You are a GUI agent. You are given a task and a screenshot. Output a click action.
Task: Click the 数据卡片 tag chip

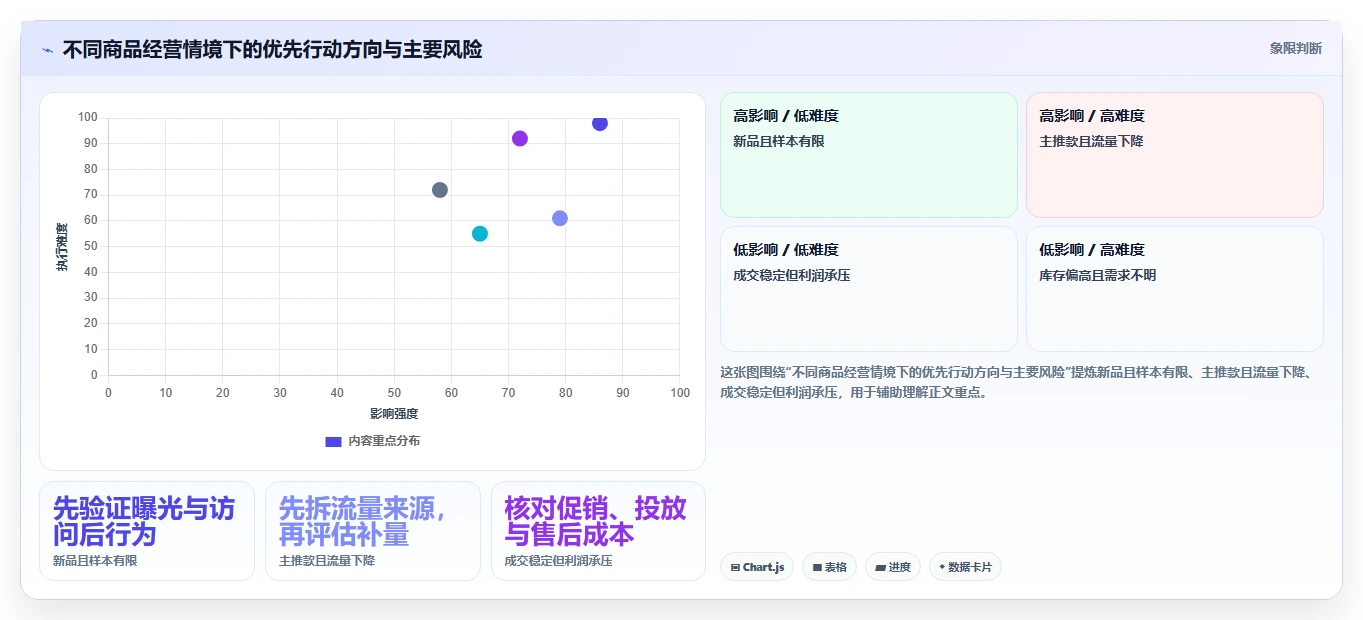[x=965, y=567]
